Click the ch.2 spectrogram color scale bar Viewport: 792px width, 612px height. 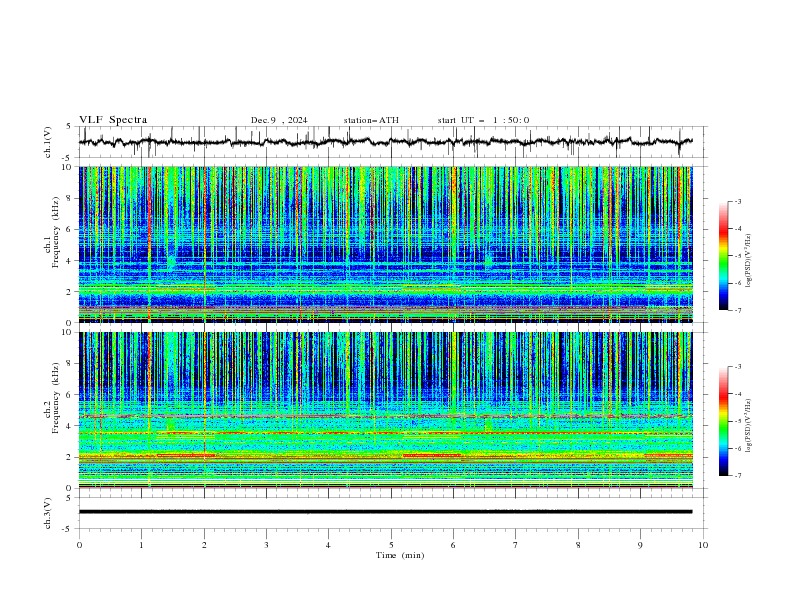point(724,421)
